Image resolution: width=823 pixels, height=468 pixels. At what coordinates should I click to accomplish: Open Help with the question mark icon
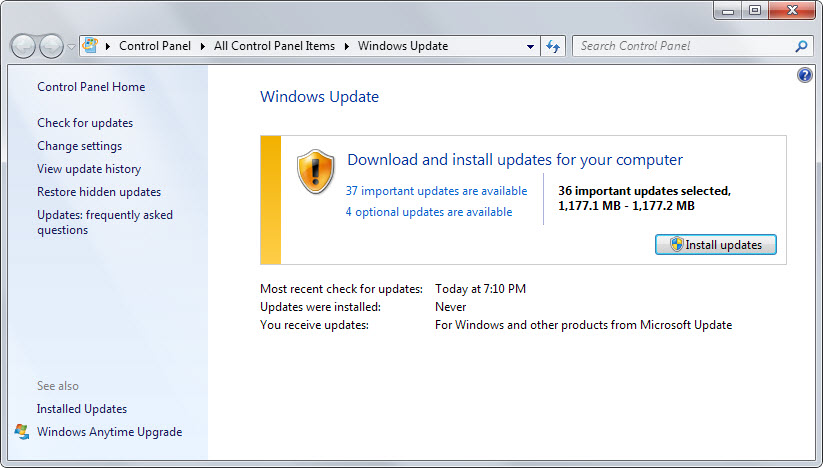tap(804, 75)
